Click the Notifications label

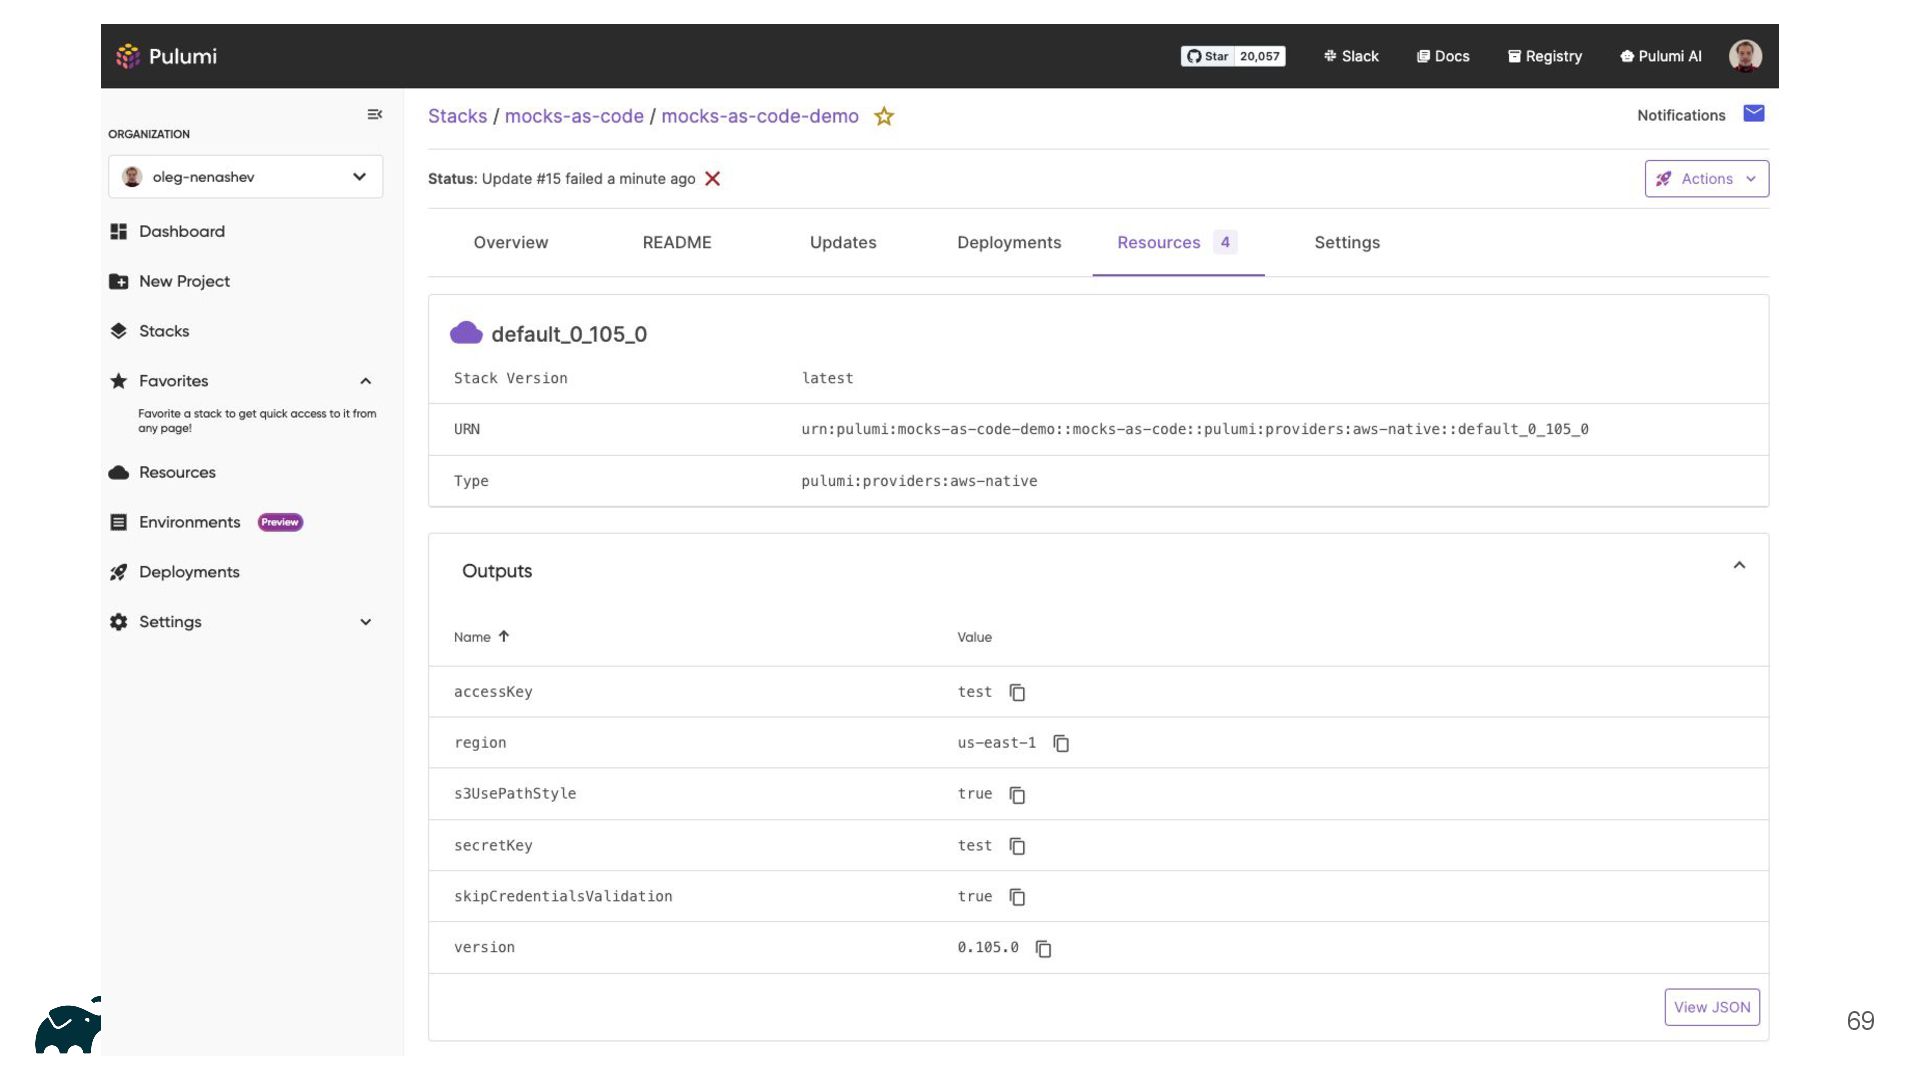[1681, 115]
